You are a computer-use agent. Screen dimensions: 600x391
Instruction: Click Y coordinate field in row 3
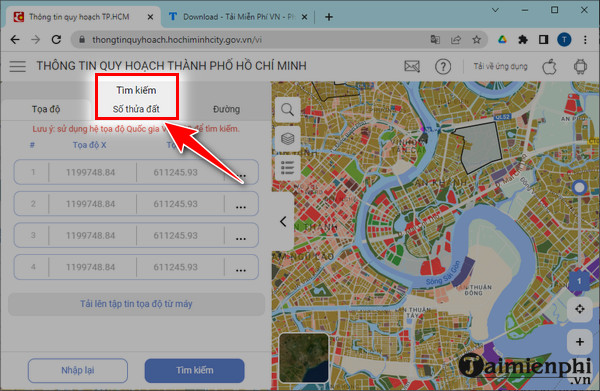(176, 235)
